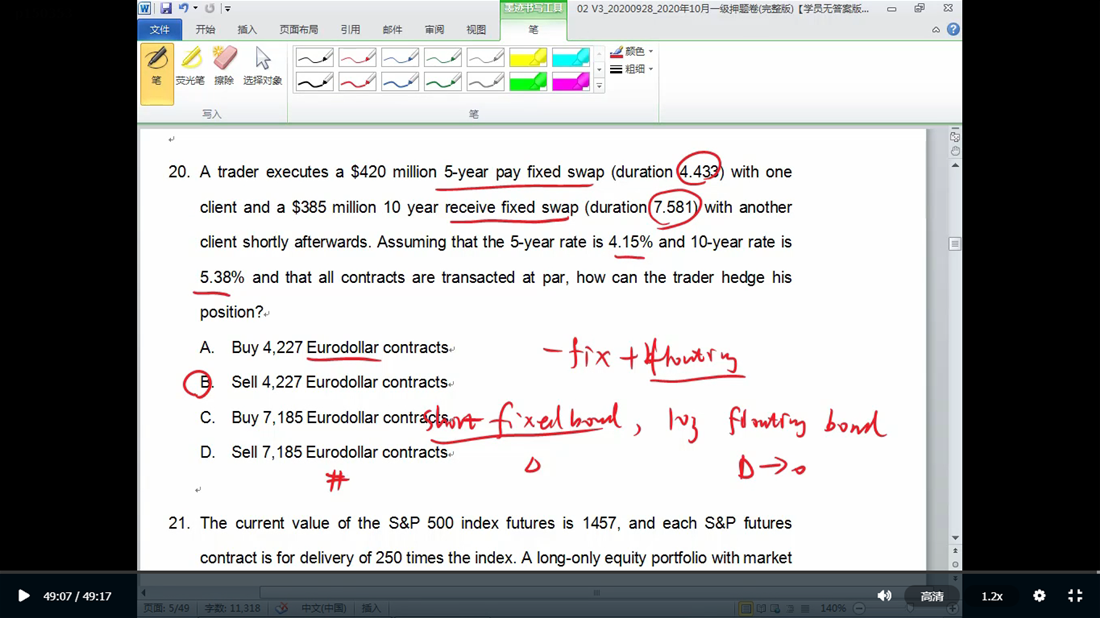Play the video
The width and height of the screenshot is (1100, 618).
tap(23, 596)
